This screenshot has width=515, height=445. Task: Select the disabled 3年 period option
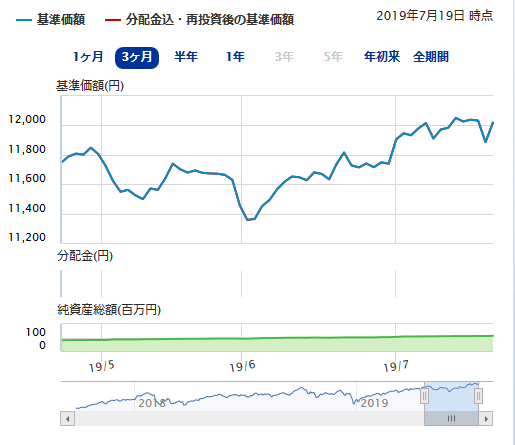(284, 57)
